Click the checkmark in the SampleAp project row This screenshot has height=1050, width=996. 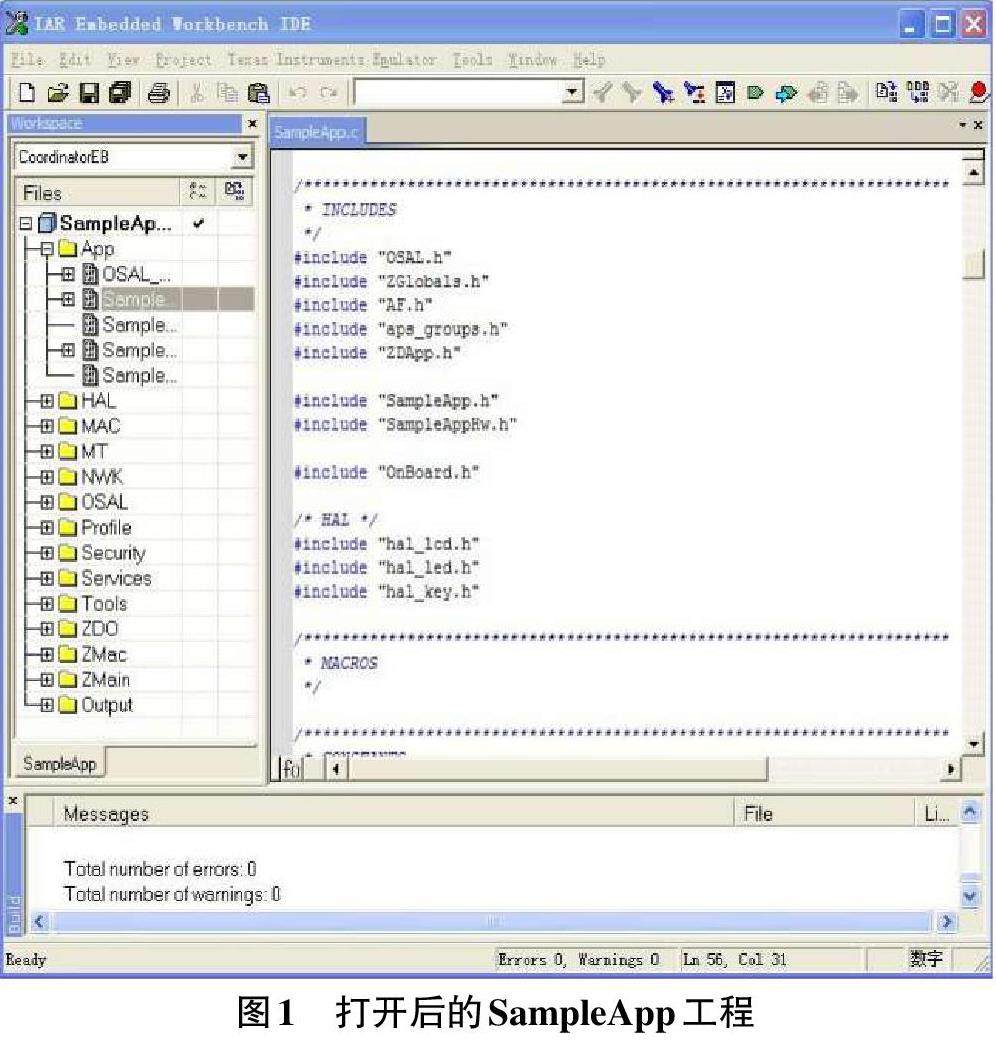click(x=198, y=224)
